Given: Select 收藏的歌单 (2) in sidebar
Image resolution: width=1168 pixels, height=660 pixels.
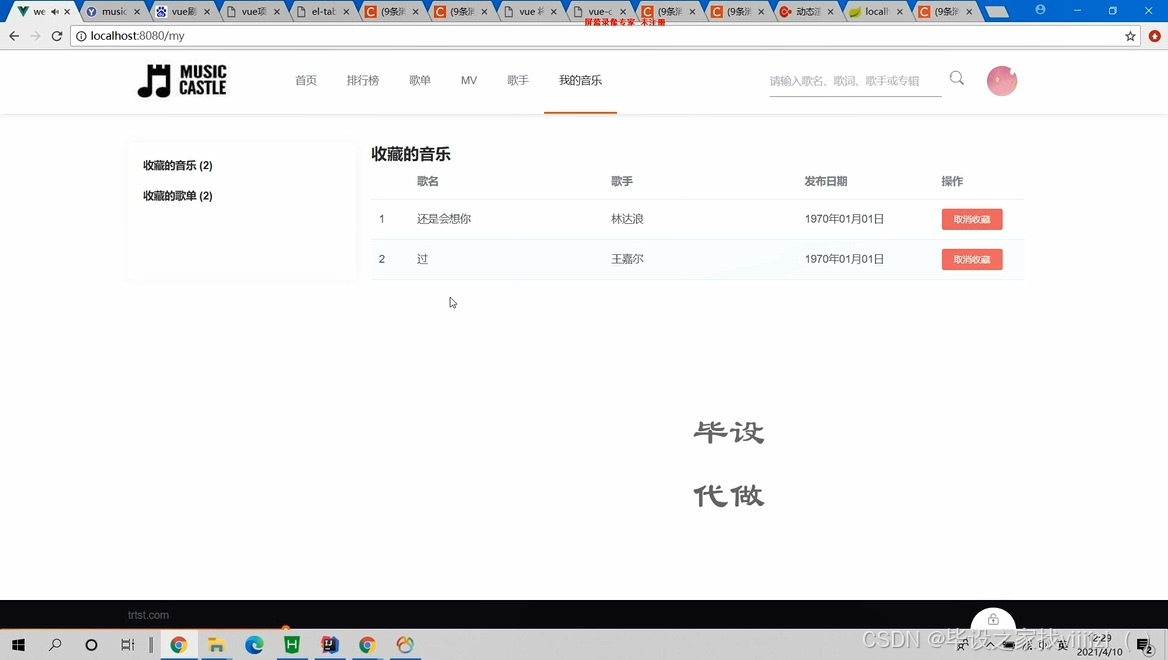Looking at the screenshot, I should click(178, 196).
